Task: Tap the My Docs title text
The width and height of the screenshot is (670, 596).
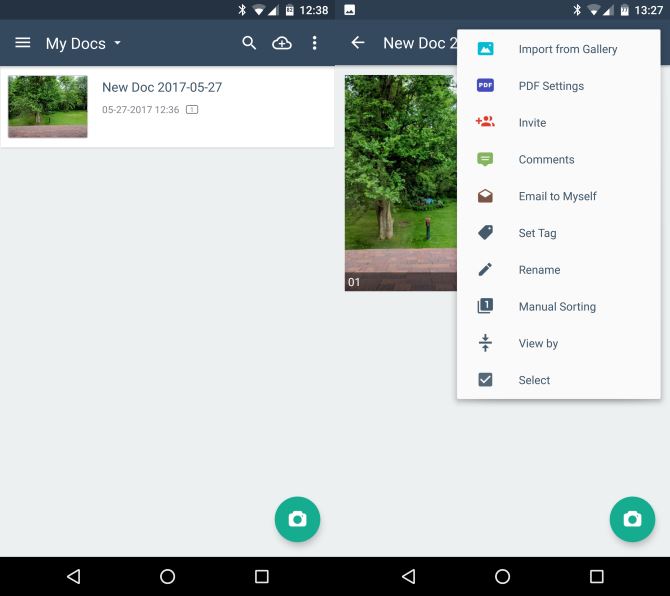Action: tap(76, 44)
